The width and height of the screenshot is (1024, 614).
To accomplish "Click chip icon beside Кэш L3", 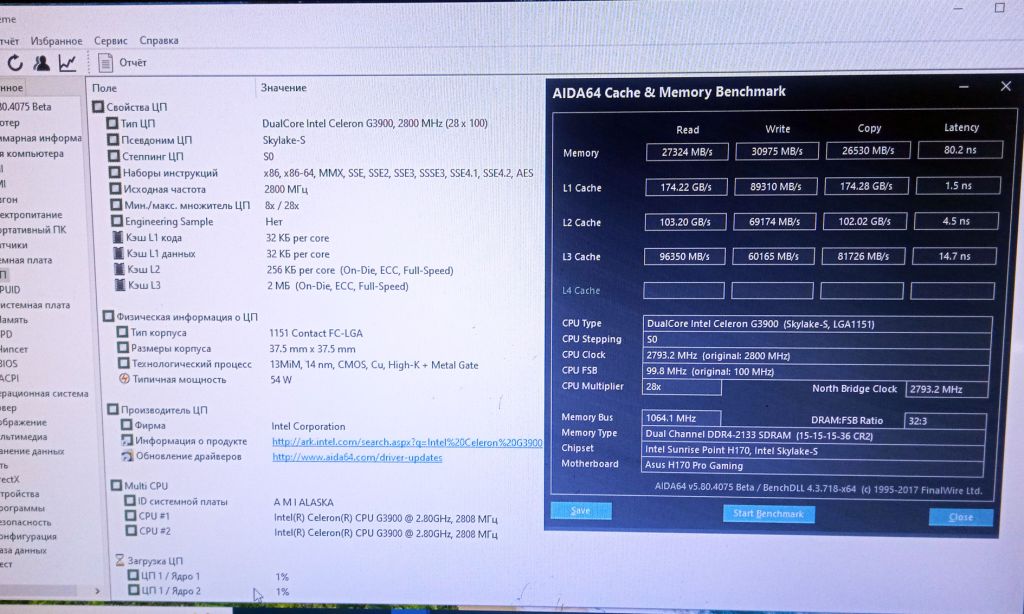I will click(x=120, y=285).
